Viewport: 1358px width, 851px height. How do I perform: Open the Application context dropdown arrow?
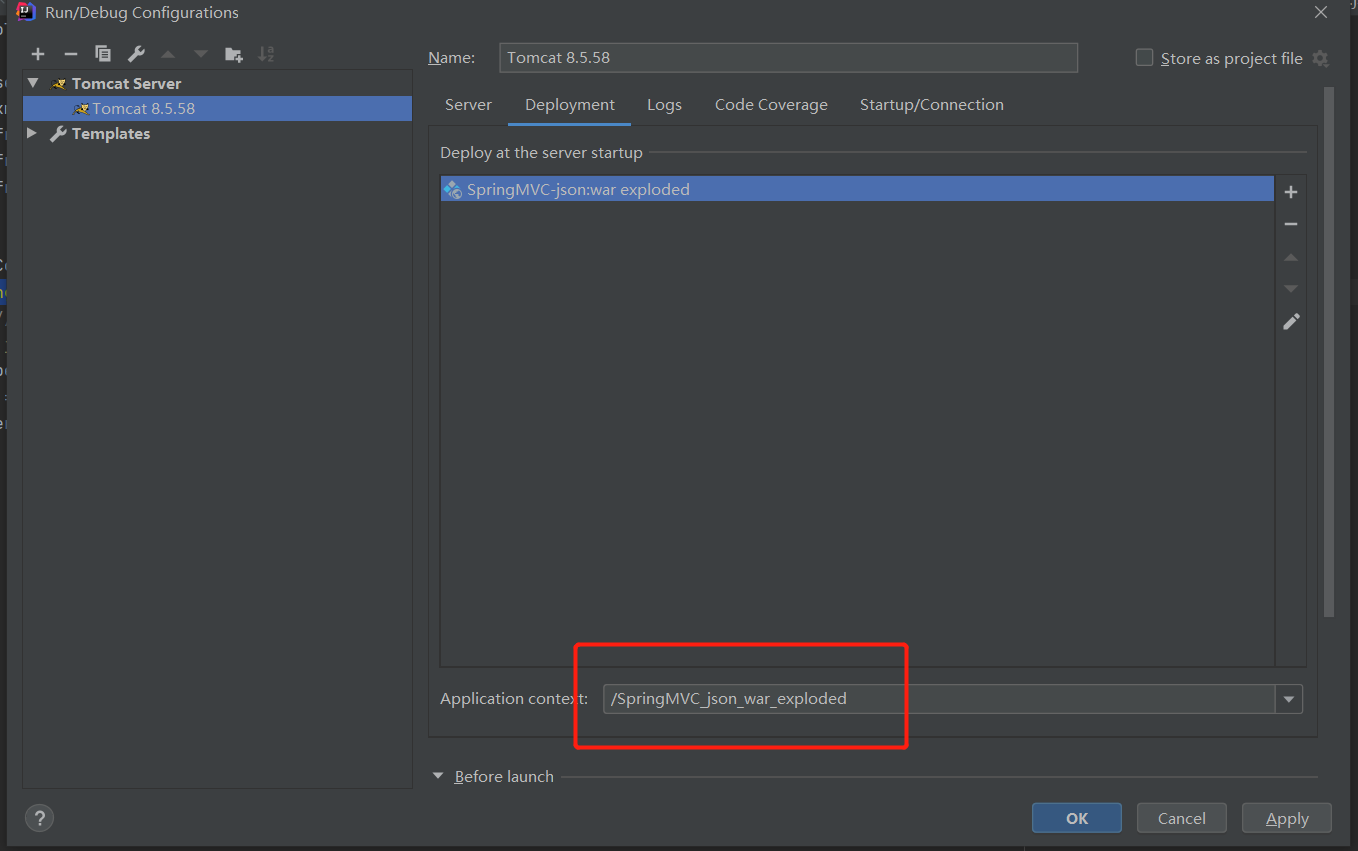[1289, 699]
